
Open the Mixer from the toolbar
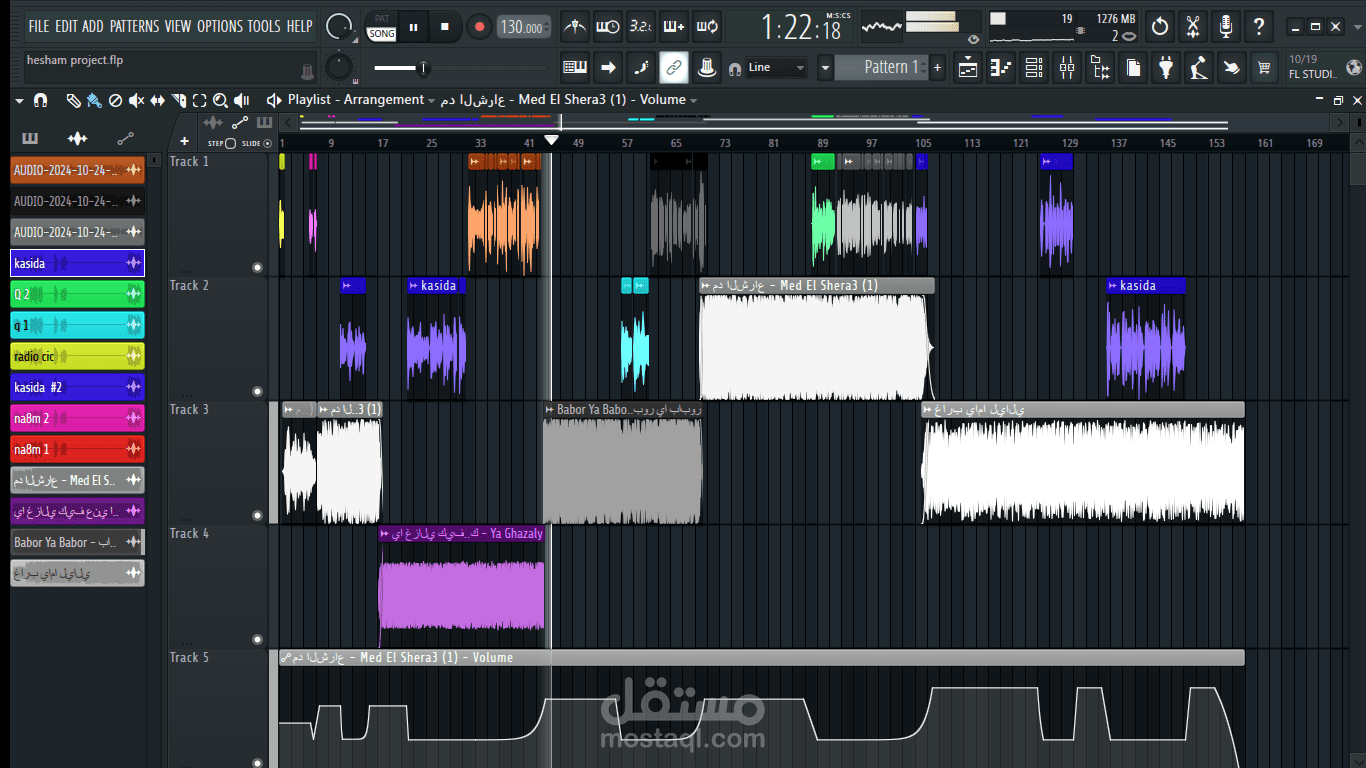coord(1067,67)
